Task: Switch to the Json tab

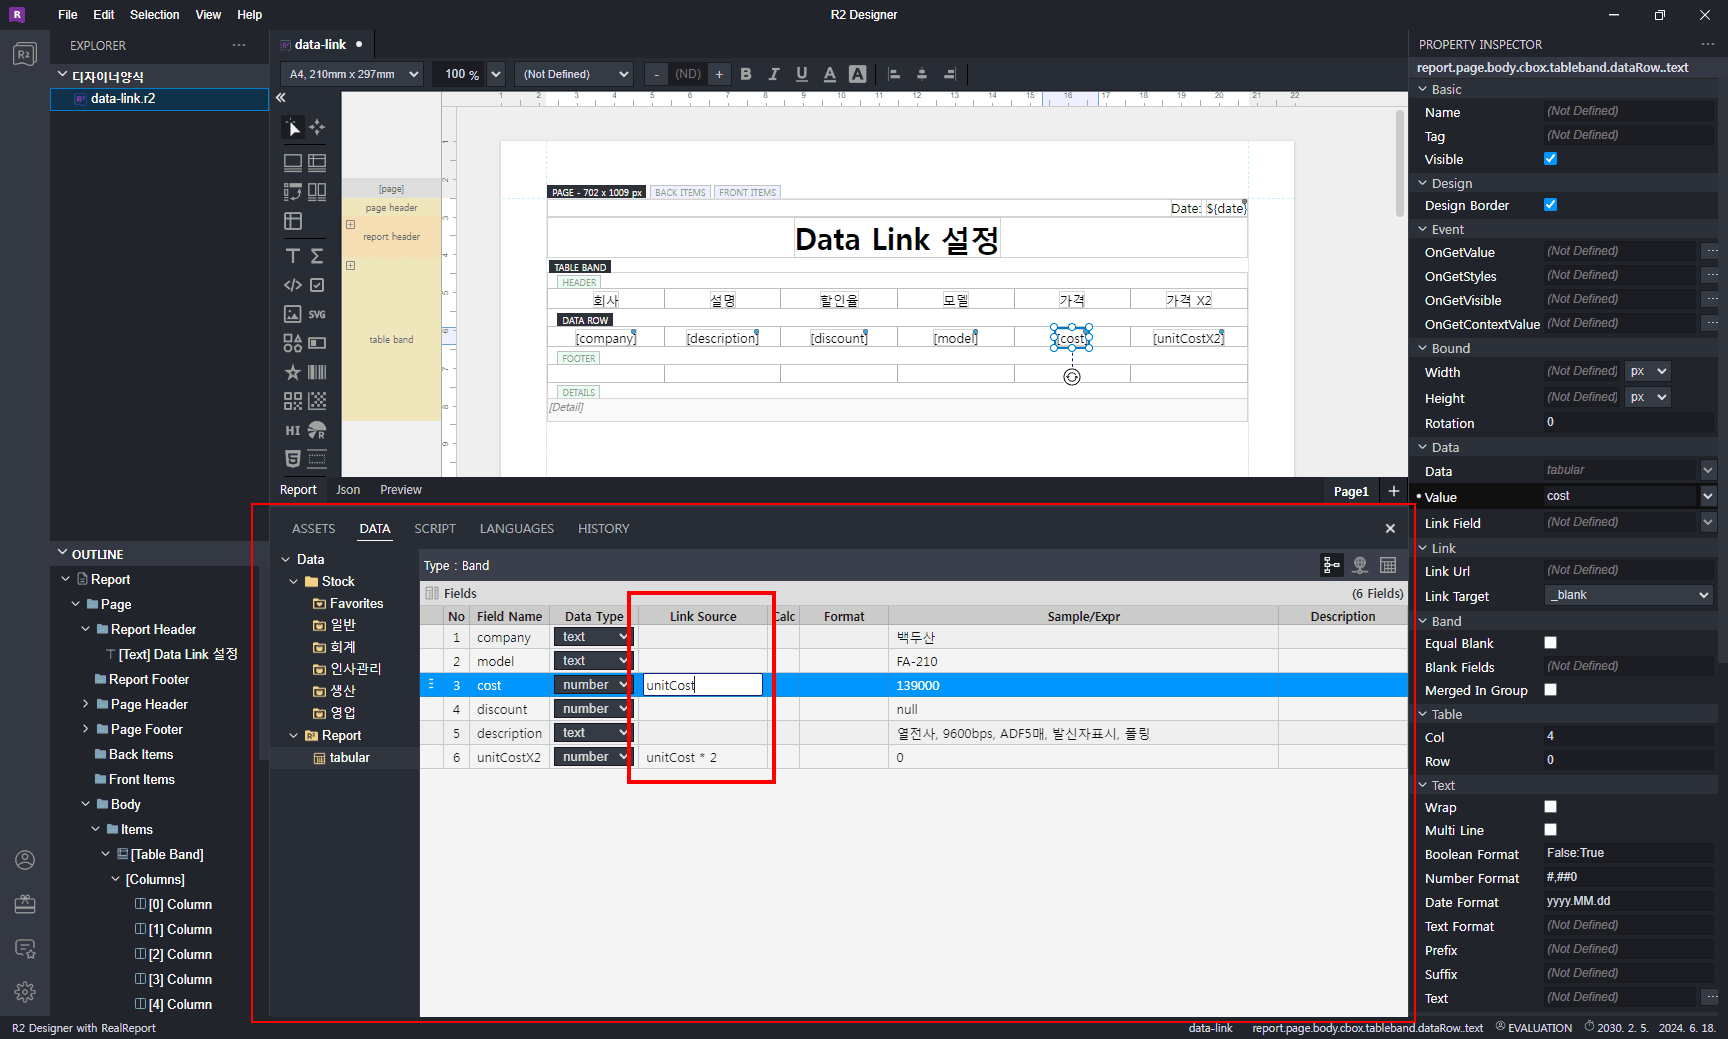Action: pyautogui.click(x=348, y=490)
